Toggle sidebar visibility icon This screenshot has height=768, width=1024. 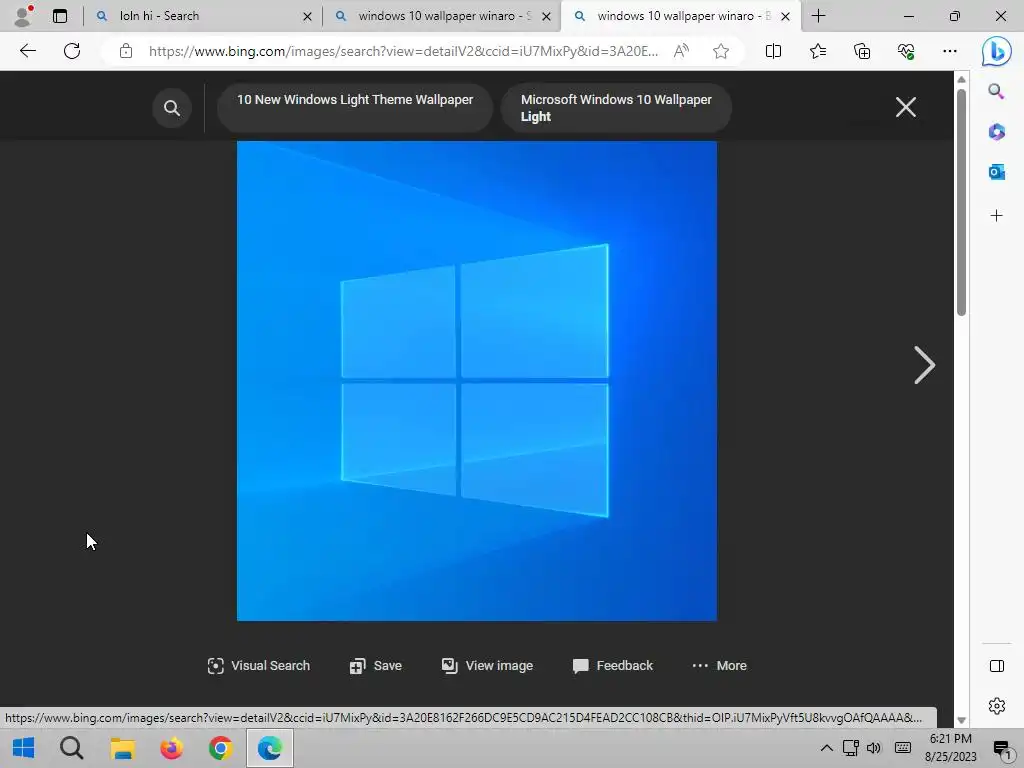997,665
